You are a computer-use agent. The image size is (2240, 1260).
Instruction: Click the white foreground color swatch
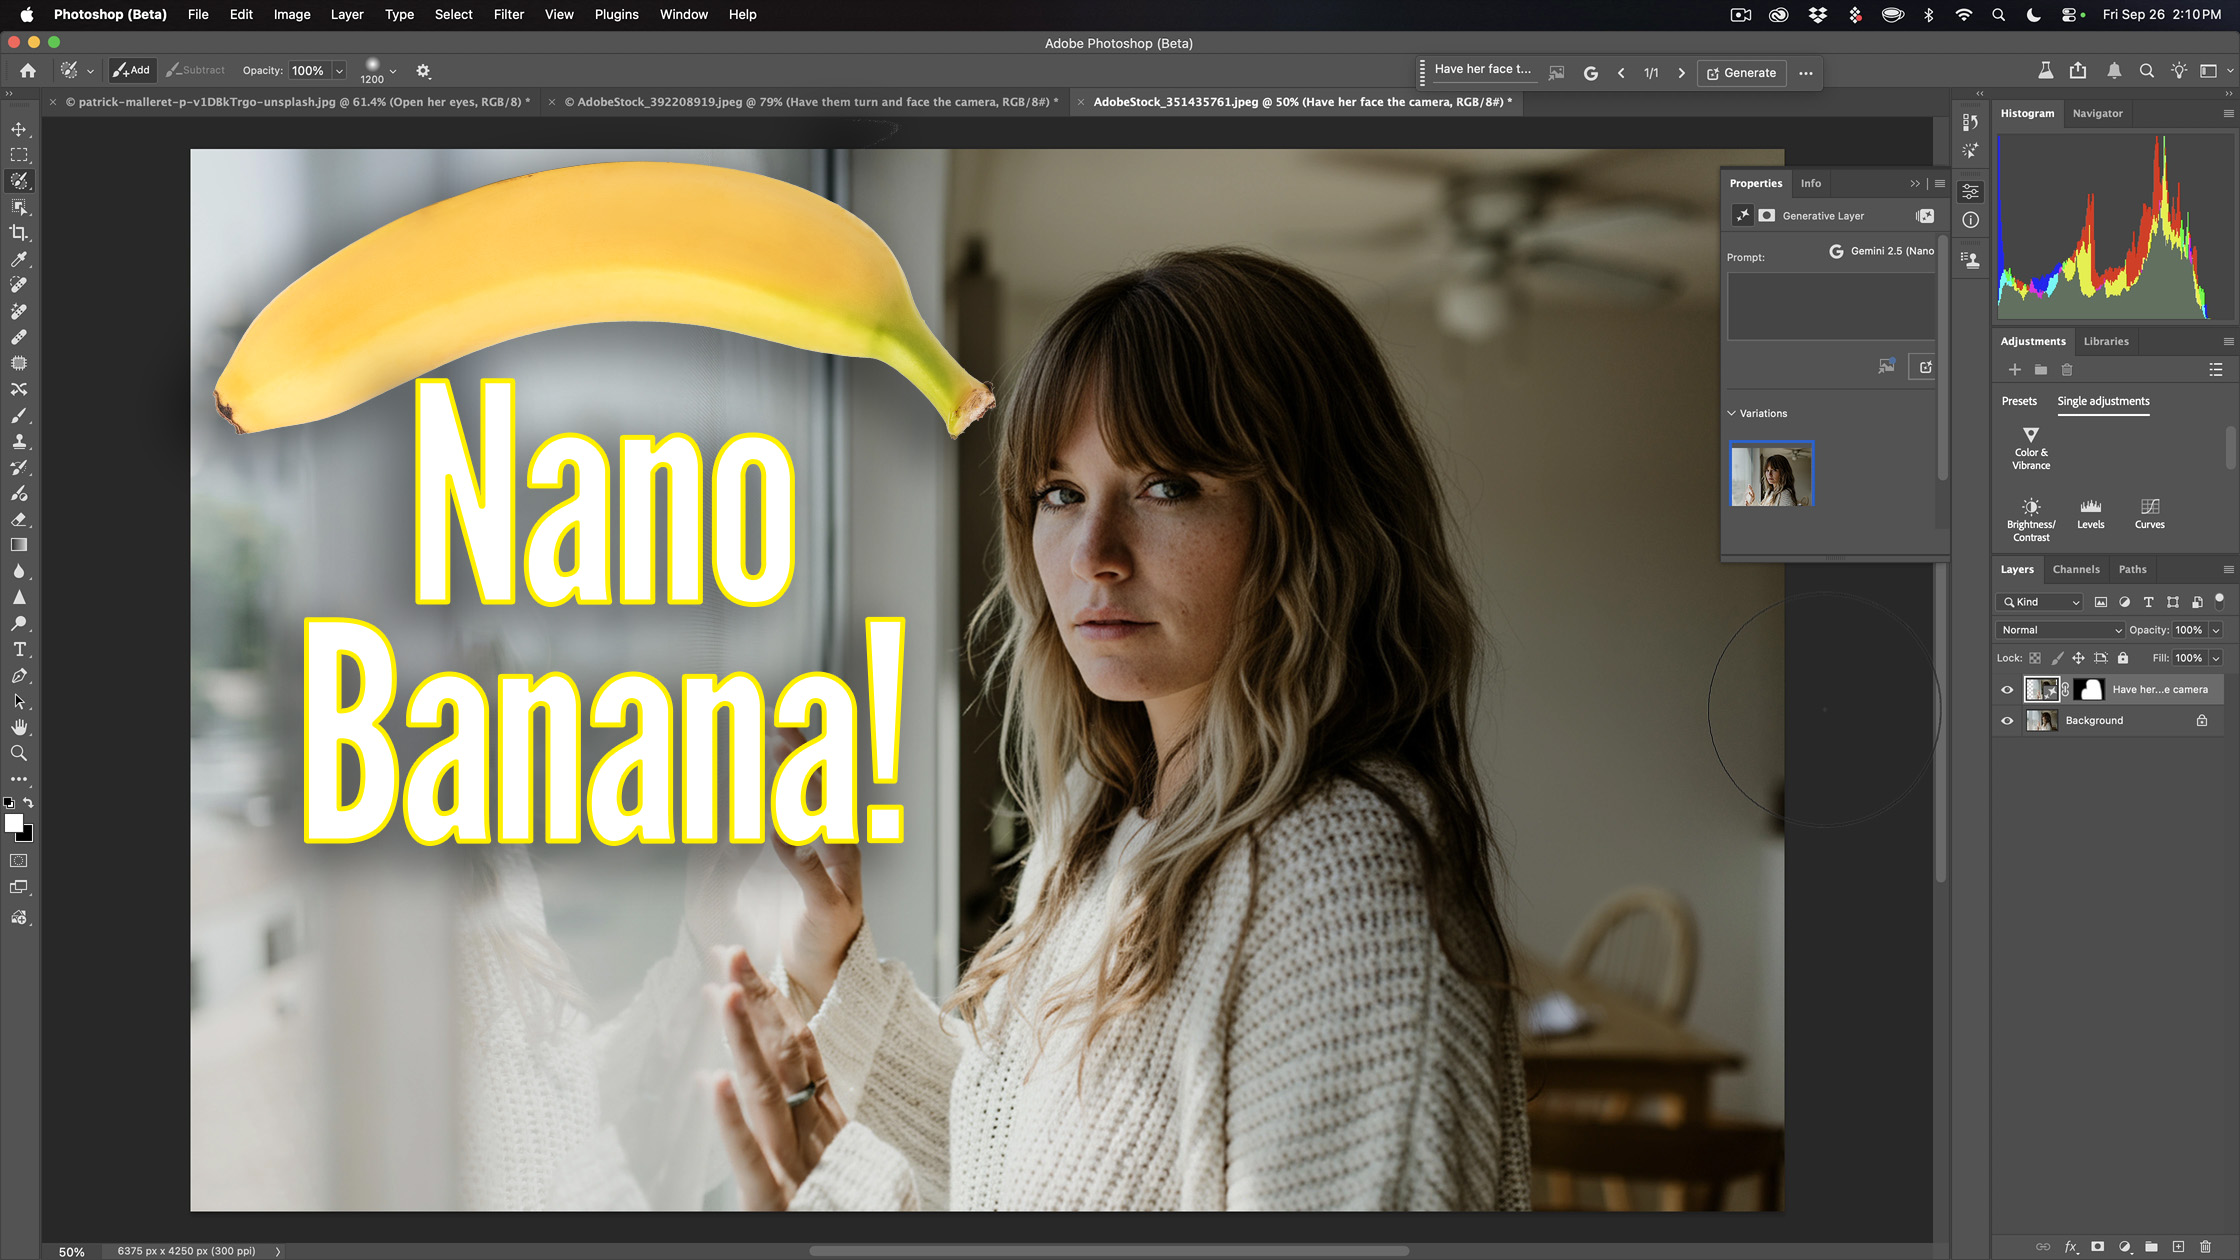click(x=15, y=824)
